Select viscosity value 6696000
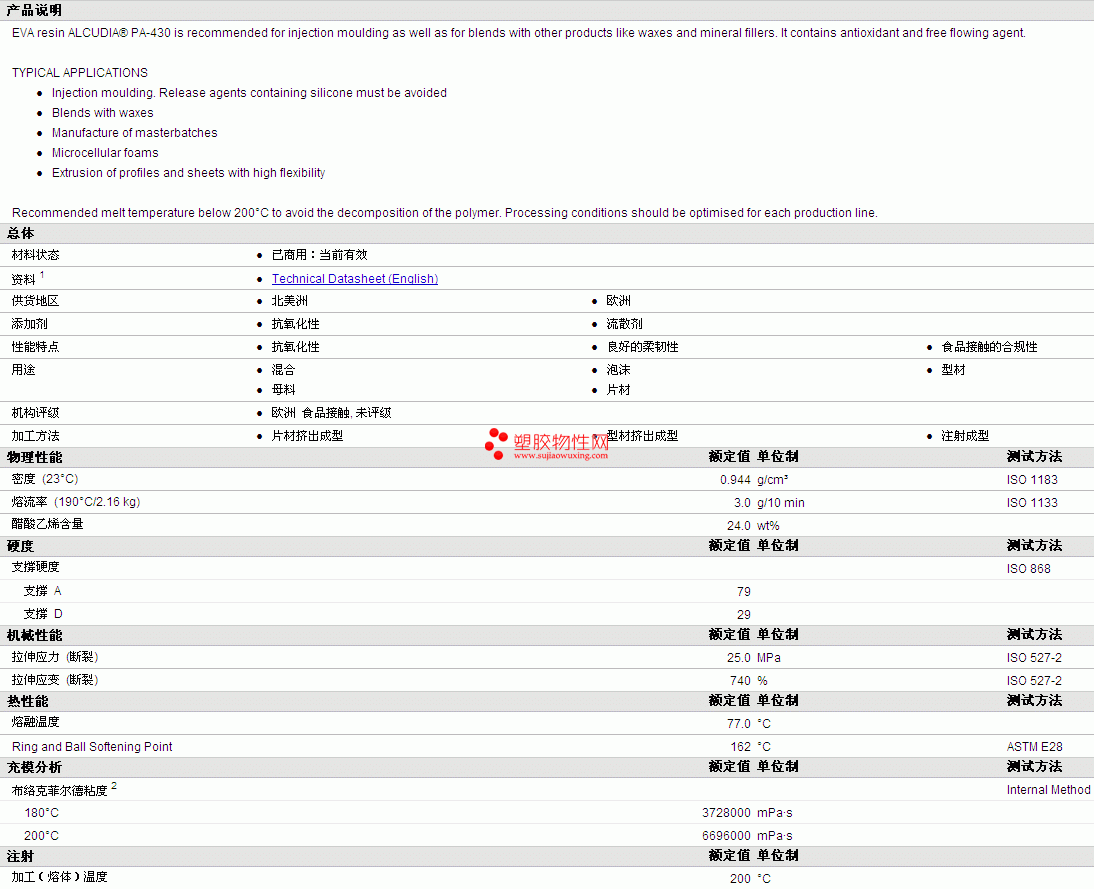Image resolution: width=1094 pixels, height=889 pixels. point(726,836)
